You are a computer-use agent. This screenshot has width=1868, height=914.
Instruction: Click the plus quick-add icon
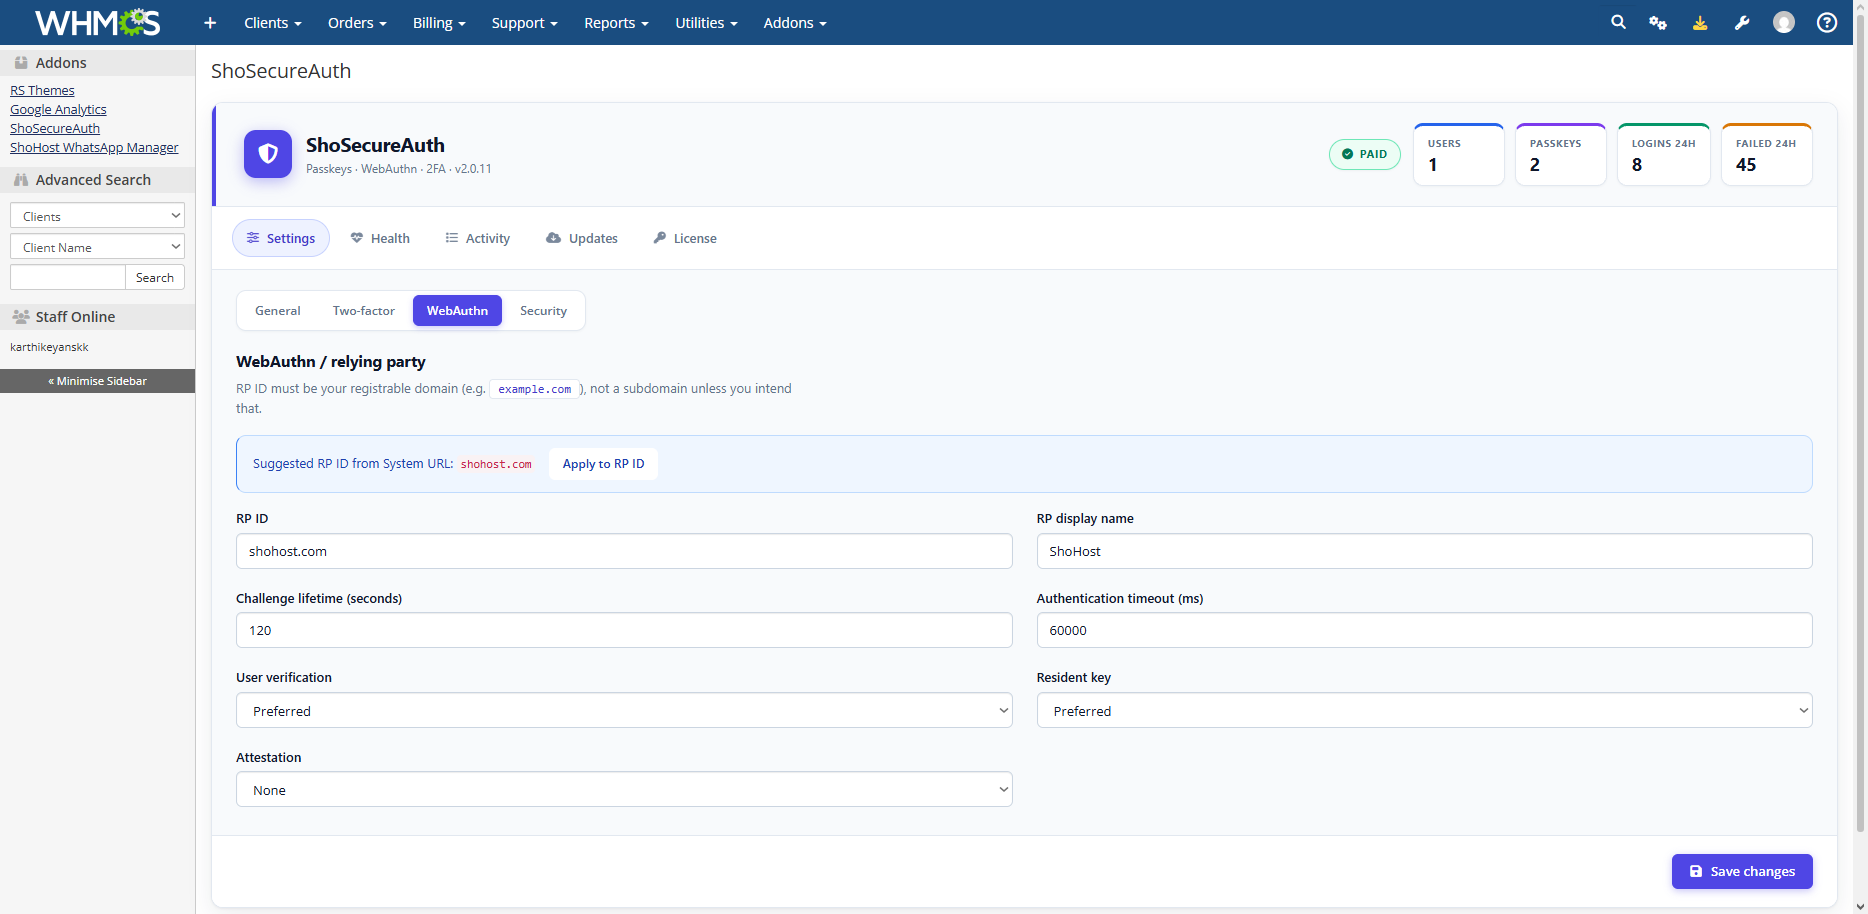click(x=210, y=23)
